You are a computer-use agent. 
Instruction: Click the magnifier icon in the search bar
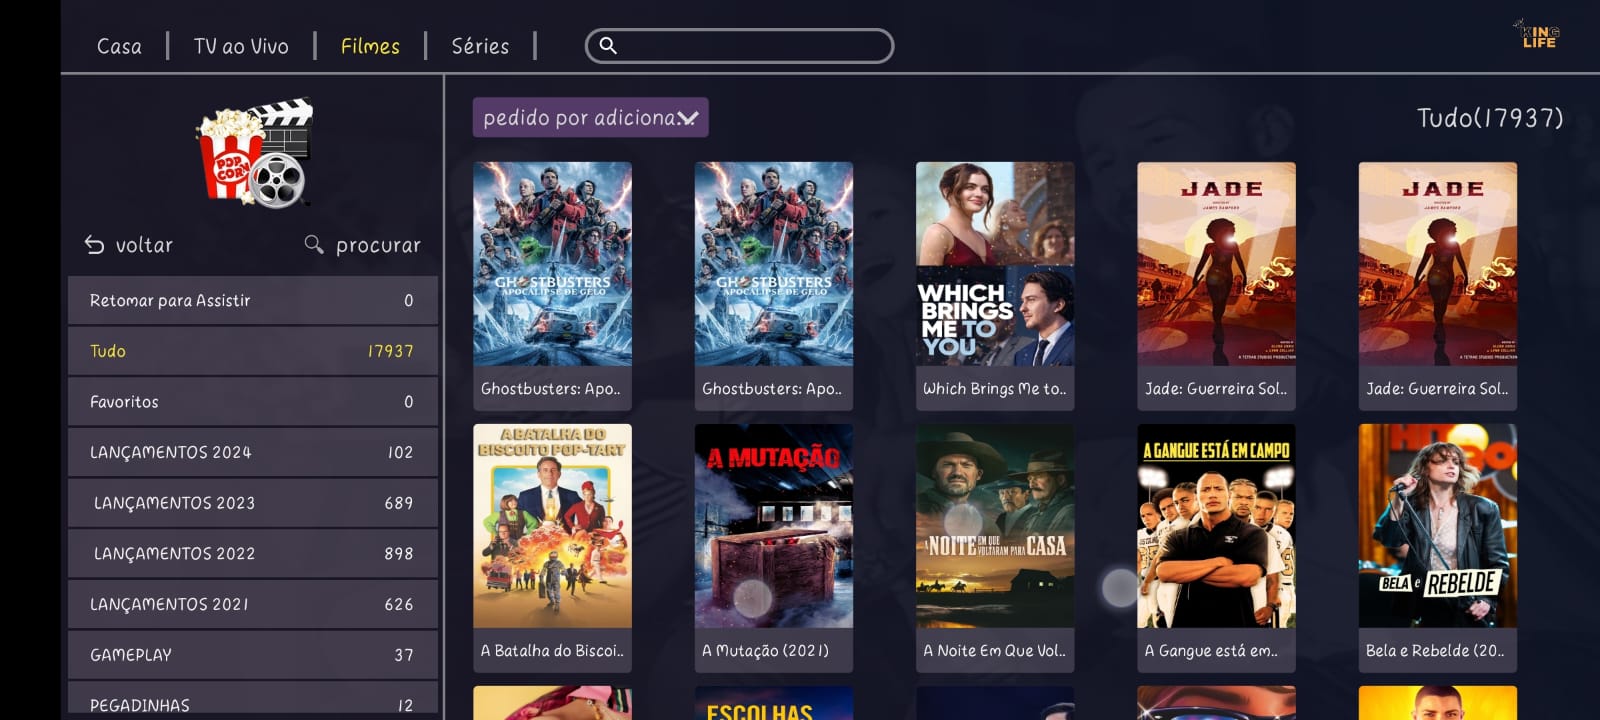[x=607, y=45]
